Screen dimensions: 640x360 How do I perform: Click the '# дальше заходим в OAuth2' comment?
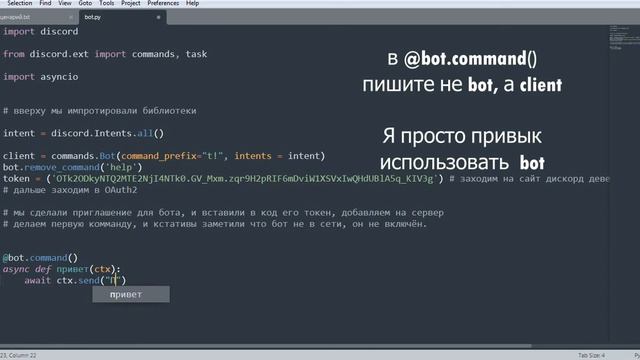coord(70,190)
